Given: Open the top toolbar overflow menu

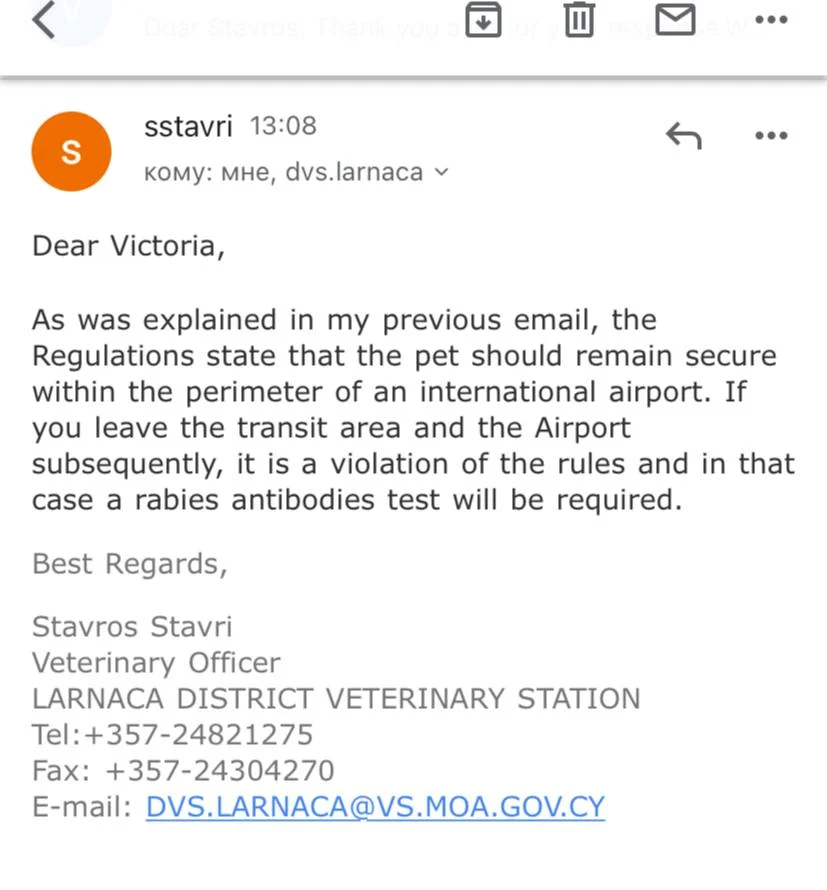Looking at the screenshot, I should pos(771,19).
